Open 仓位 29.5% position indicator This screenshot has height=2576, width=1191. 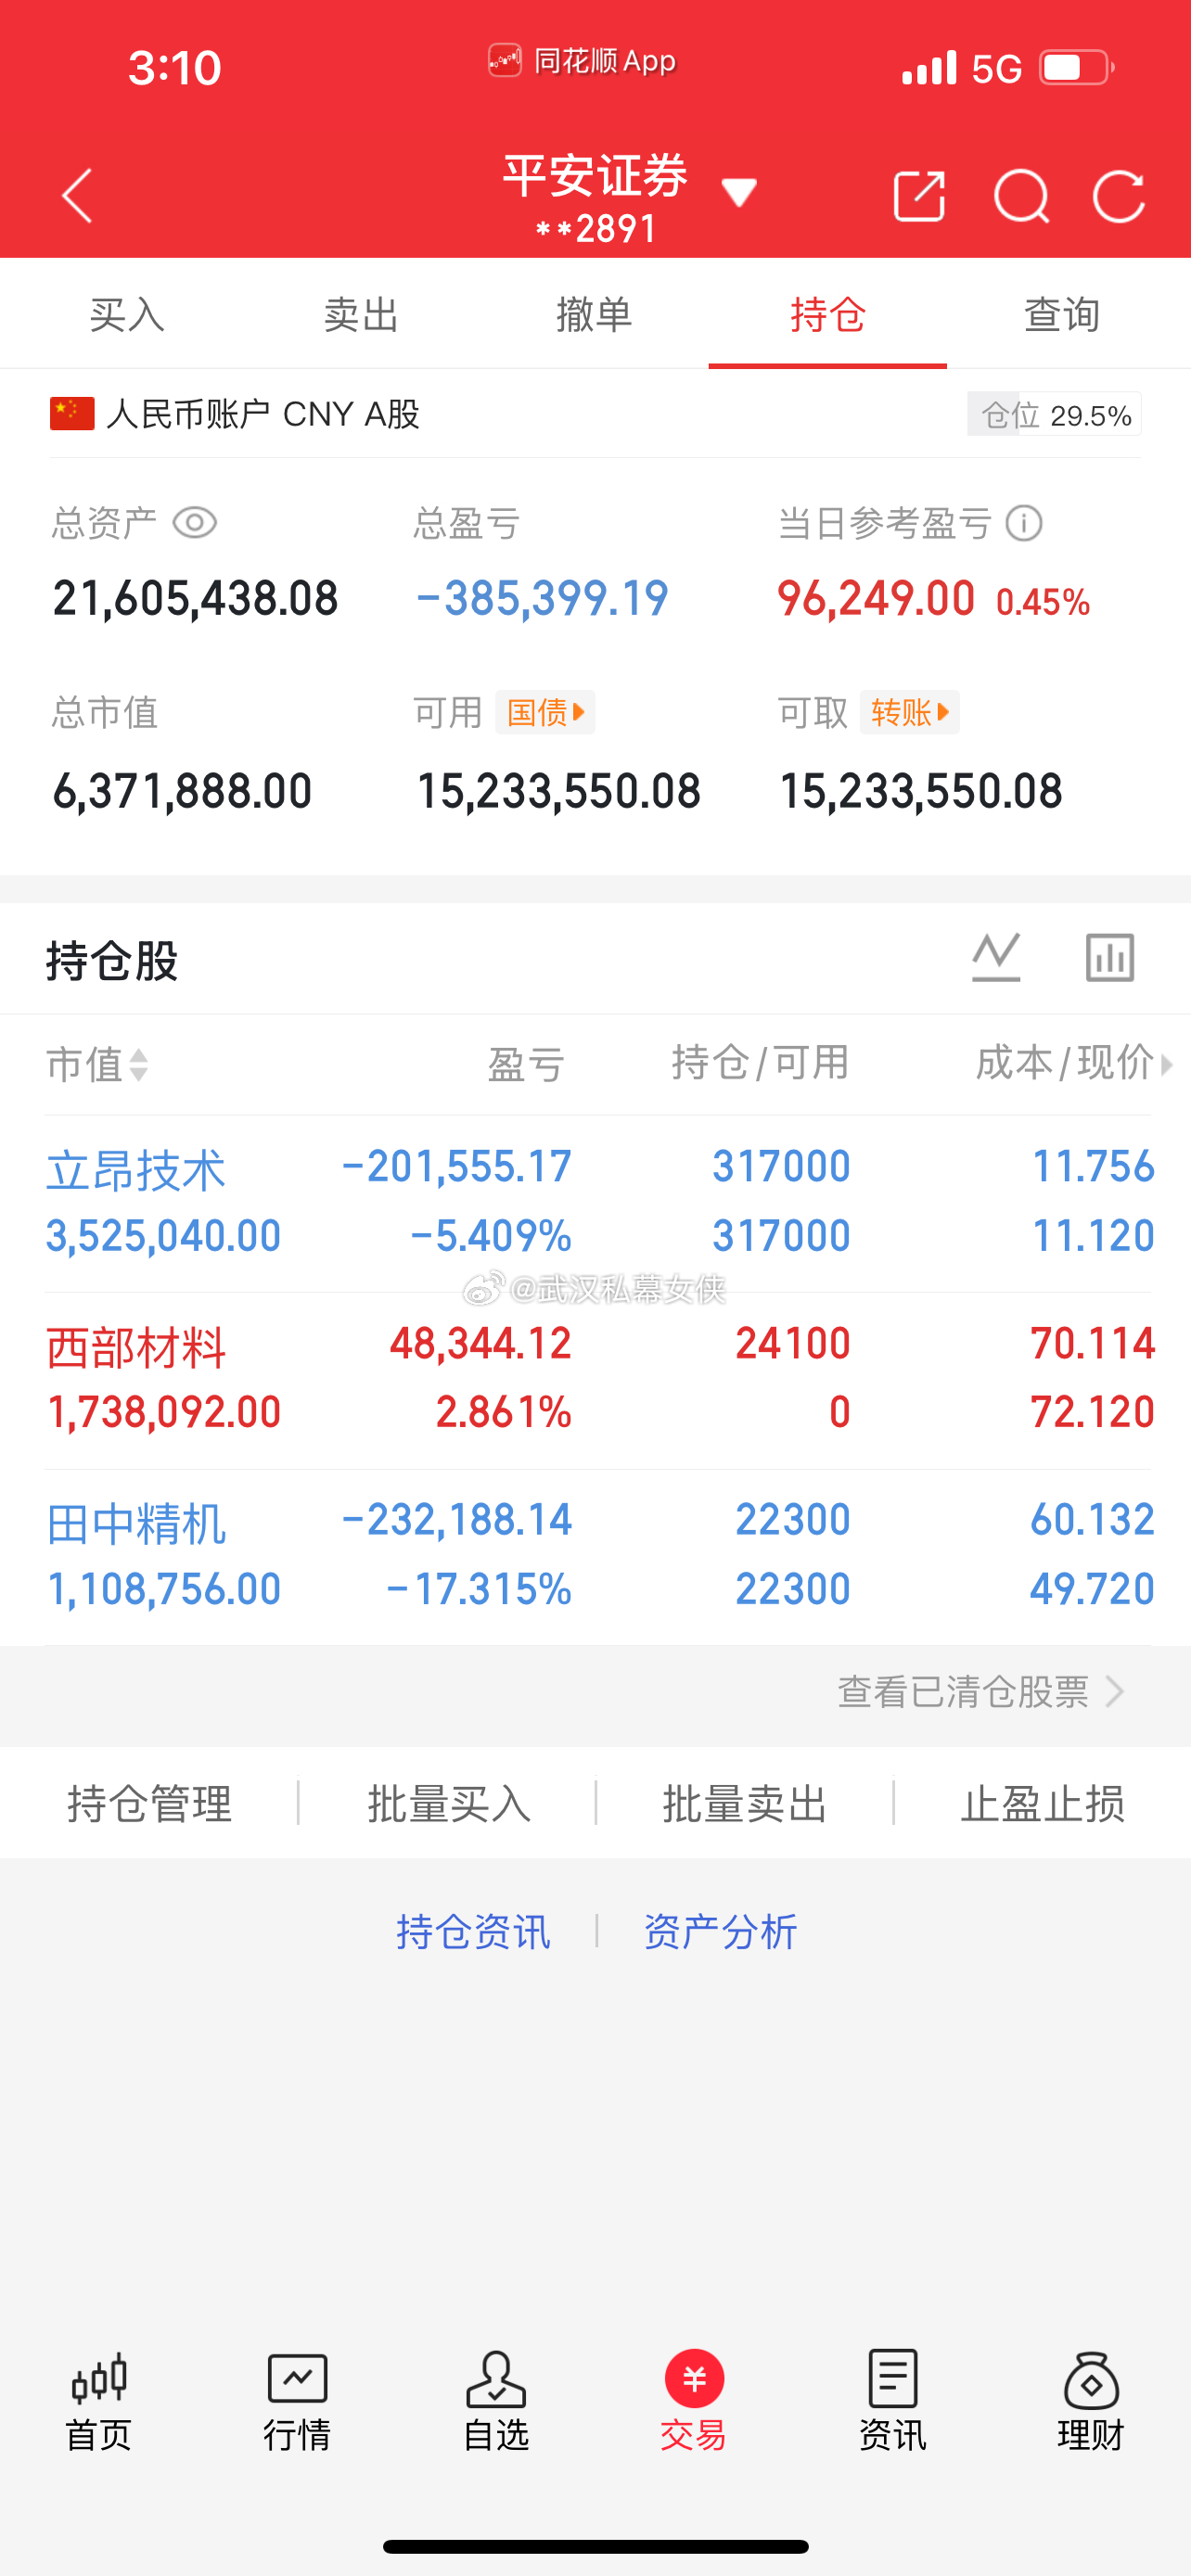click(1054, 414)
